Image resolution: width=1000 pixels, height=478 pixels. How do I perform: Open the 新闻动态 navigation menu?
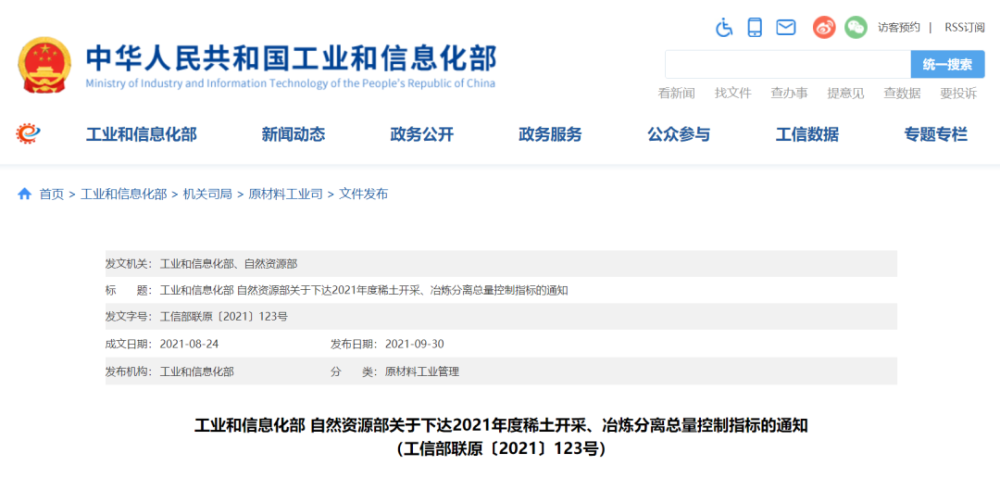[293, 134]
